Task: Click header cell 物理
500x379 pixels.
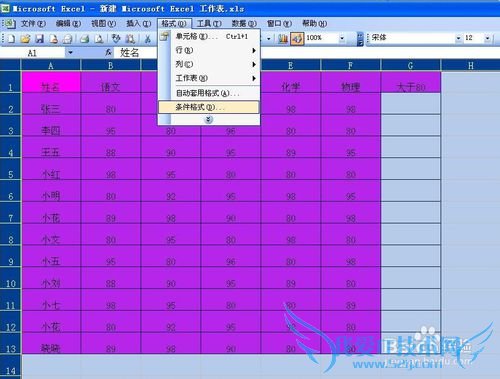Action: (350, 82)
